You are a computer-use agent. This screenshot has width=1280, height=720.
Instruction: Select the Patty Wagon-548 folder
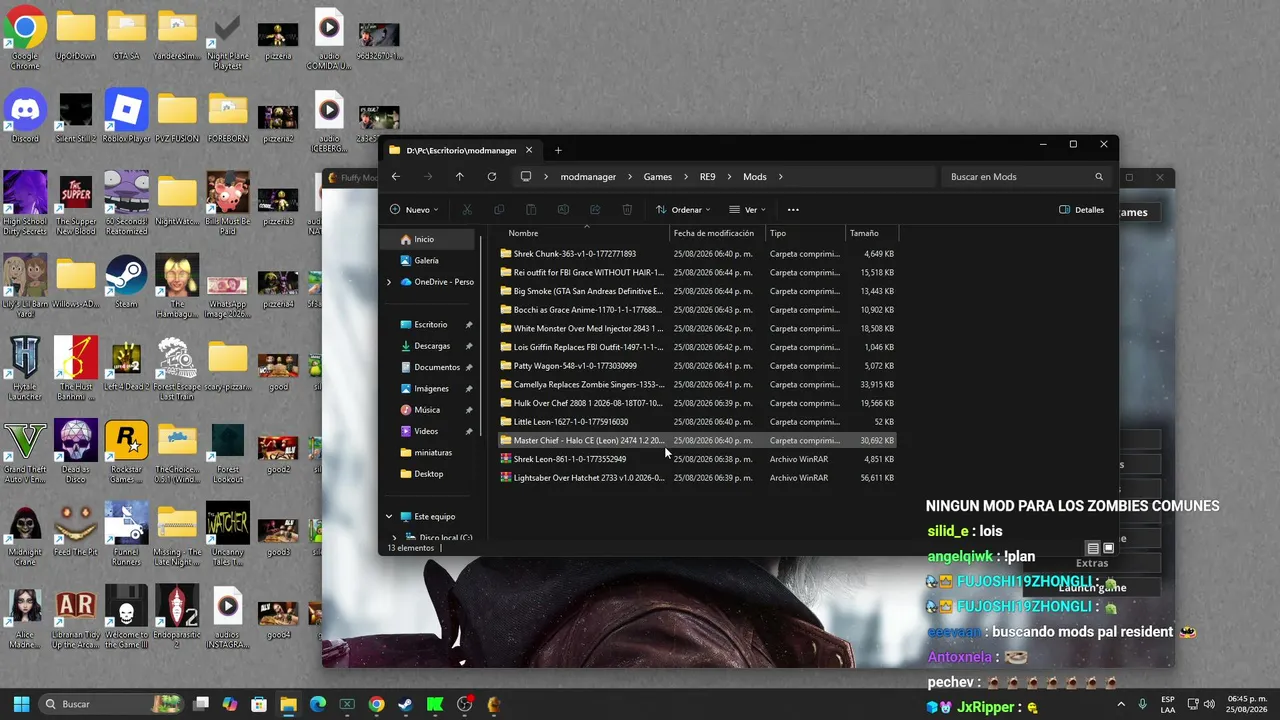[x=697, y=366]
